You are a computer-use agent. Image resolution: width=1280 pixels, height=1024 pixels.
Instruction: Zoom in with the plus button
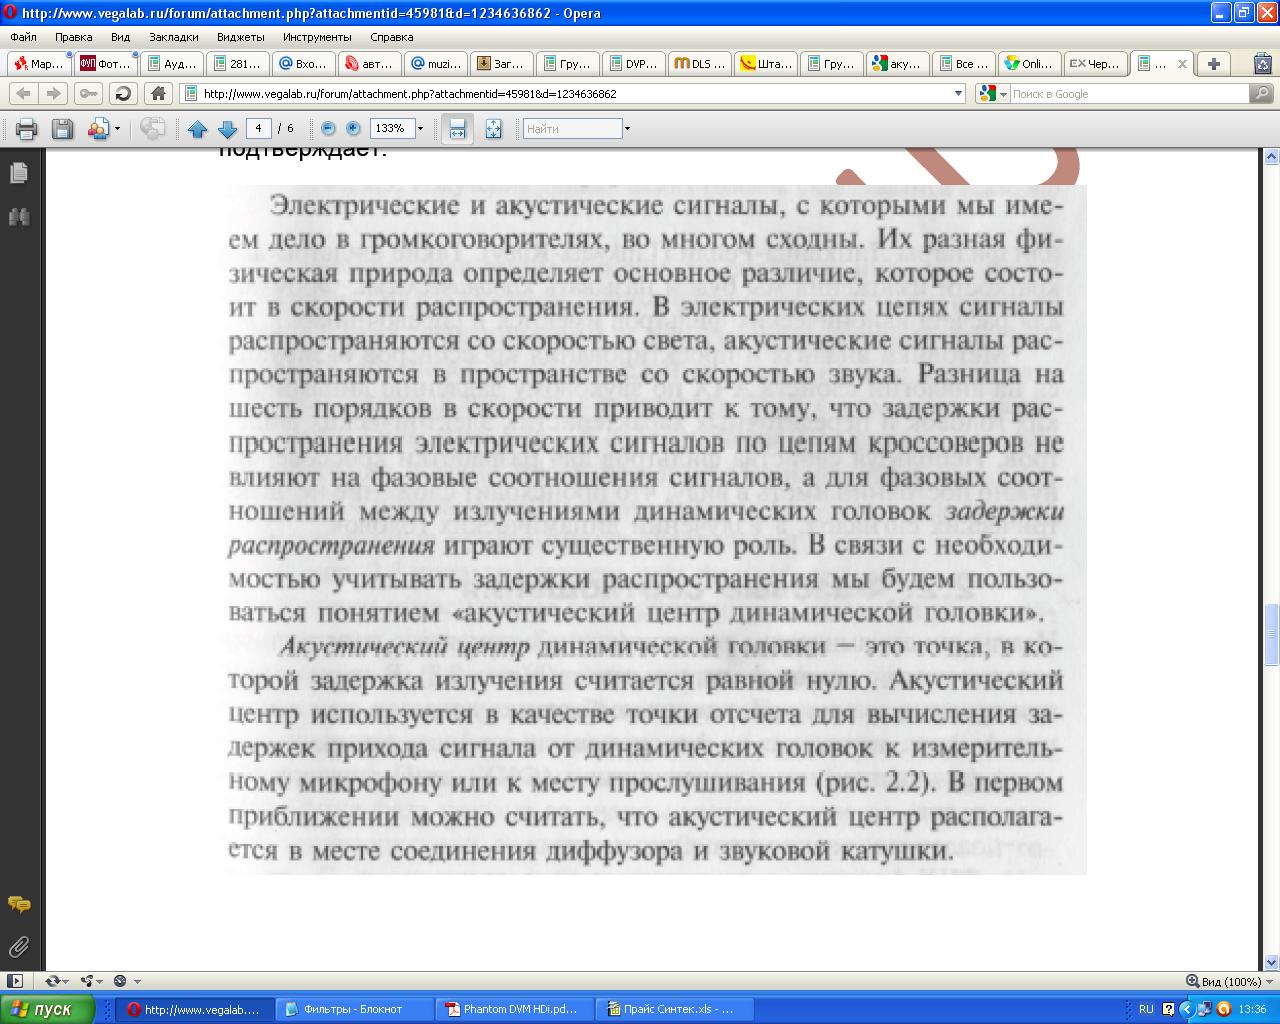353,129
